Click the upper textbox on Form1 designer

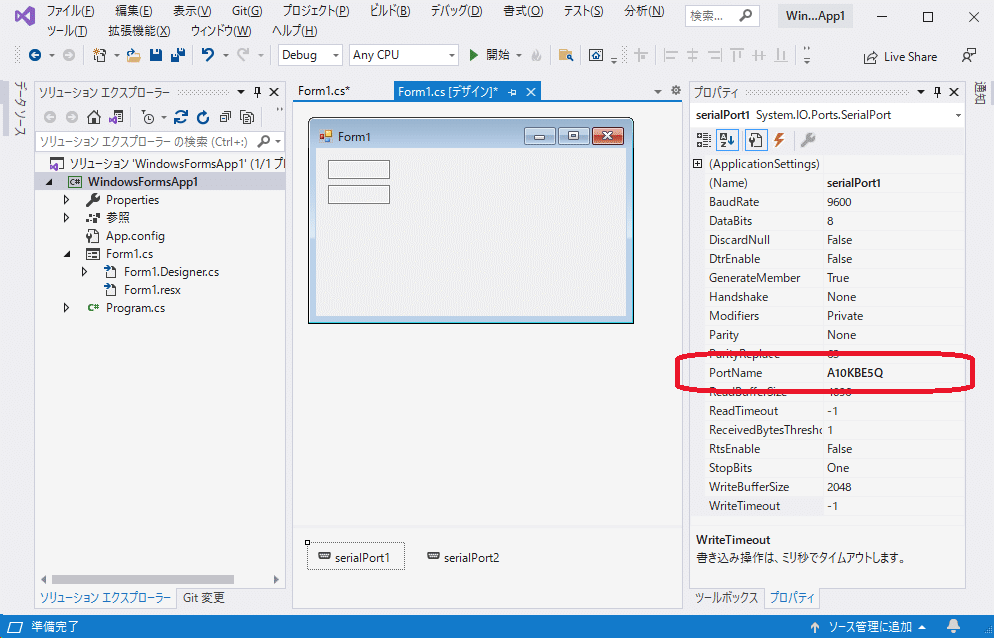point(359,169)
